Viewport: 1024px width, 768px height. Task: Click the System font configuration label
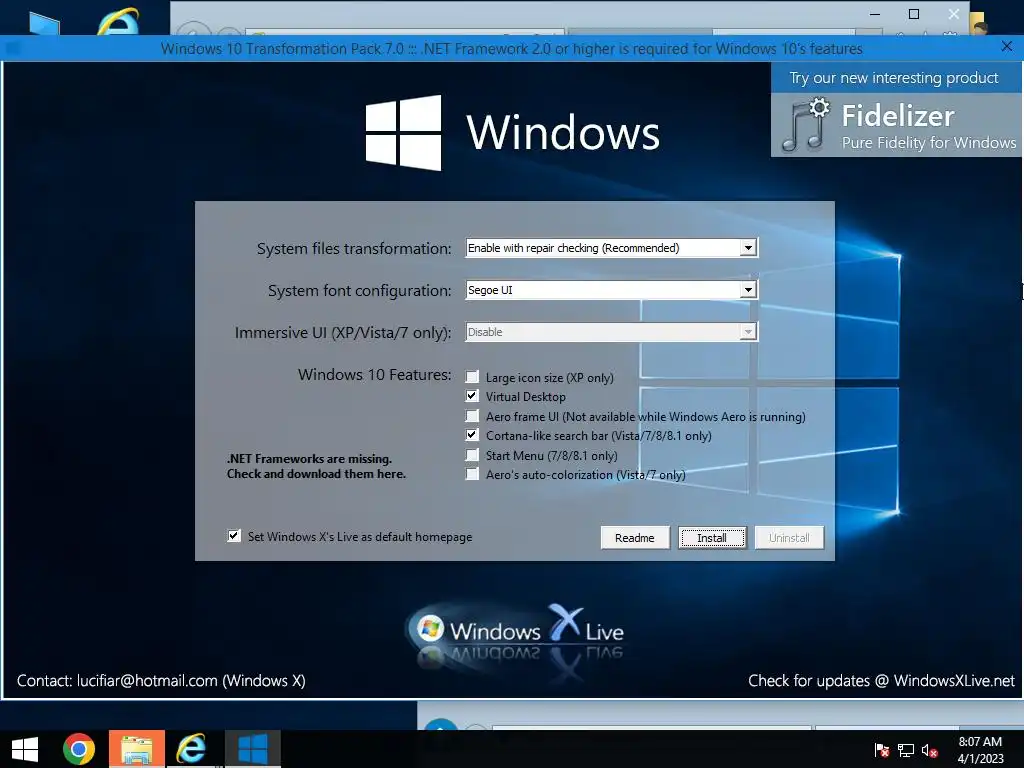point(359,290)
